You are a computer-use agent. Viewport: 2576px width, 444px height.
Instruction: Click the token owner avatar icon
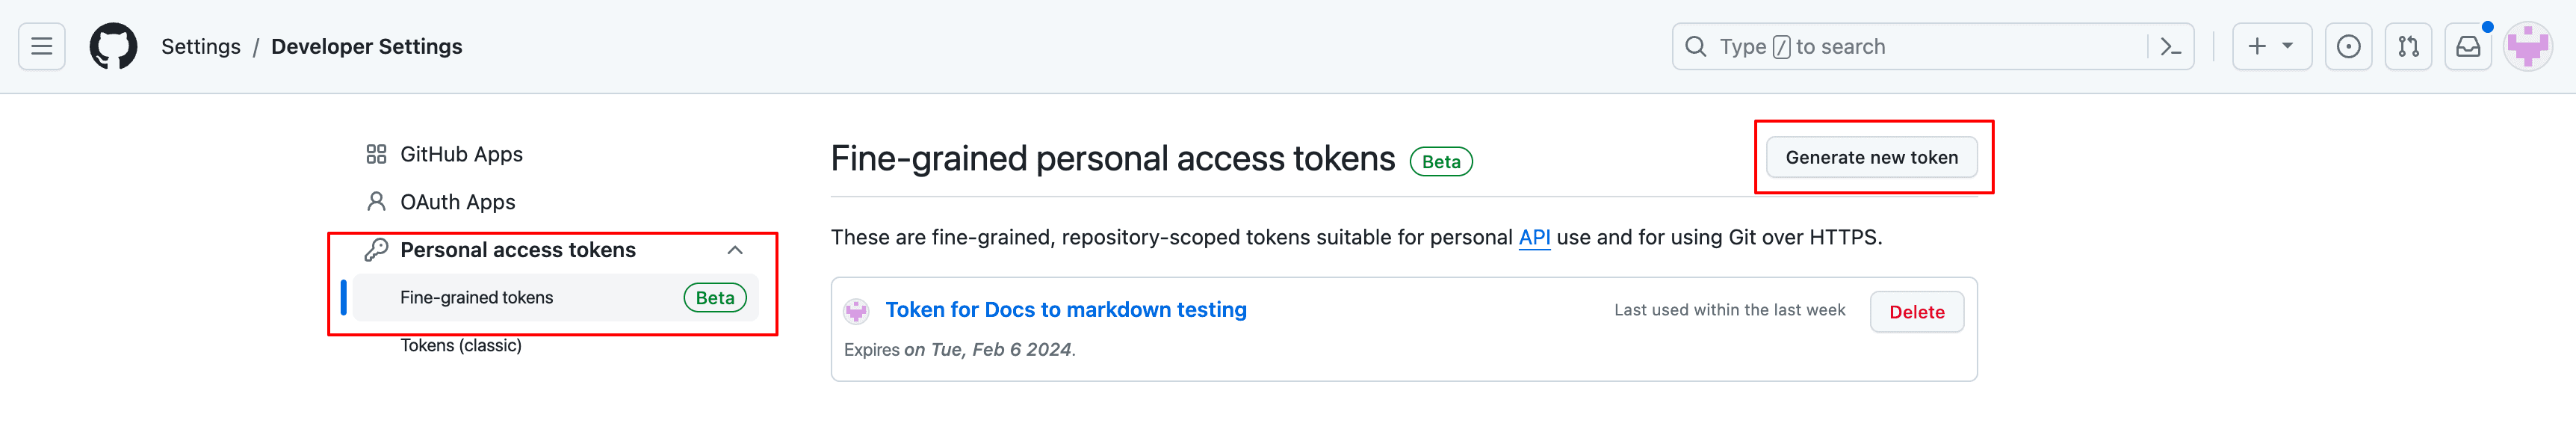coord(856,311)
